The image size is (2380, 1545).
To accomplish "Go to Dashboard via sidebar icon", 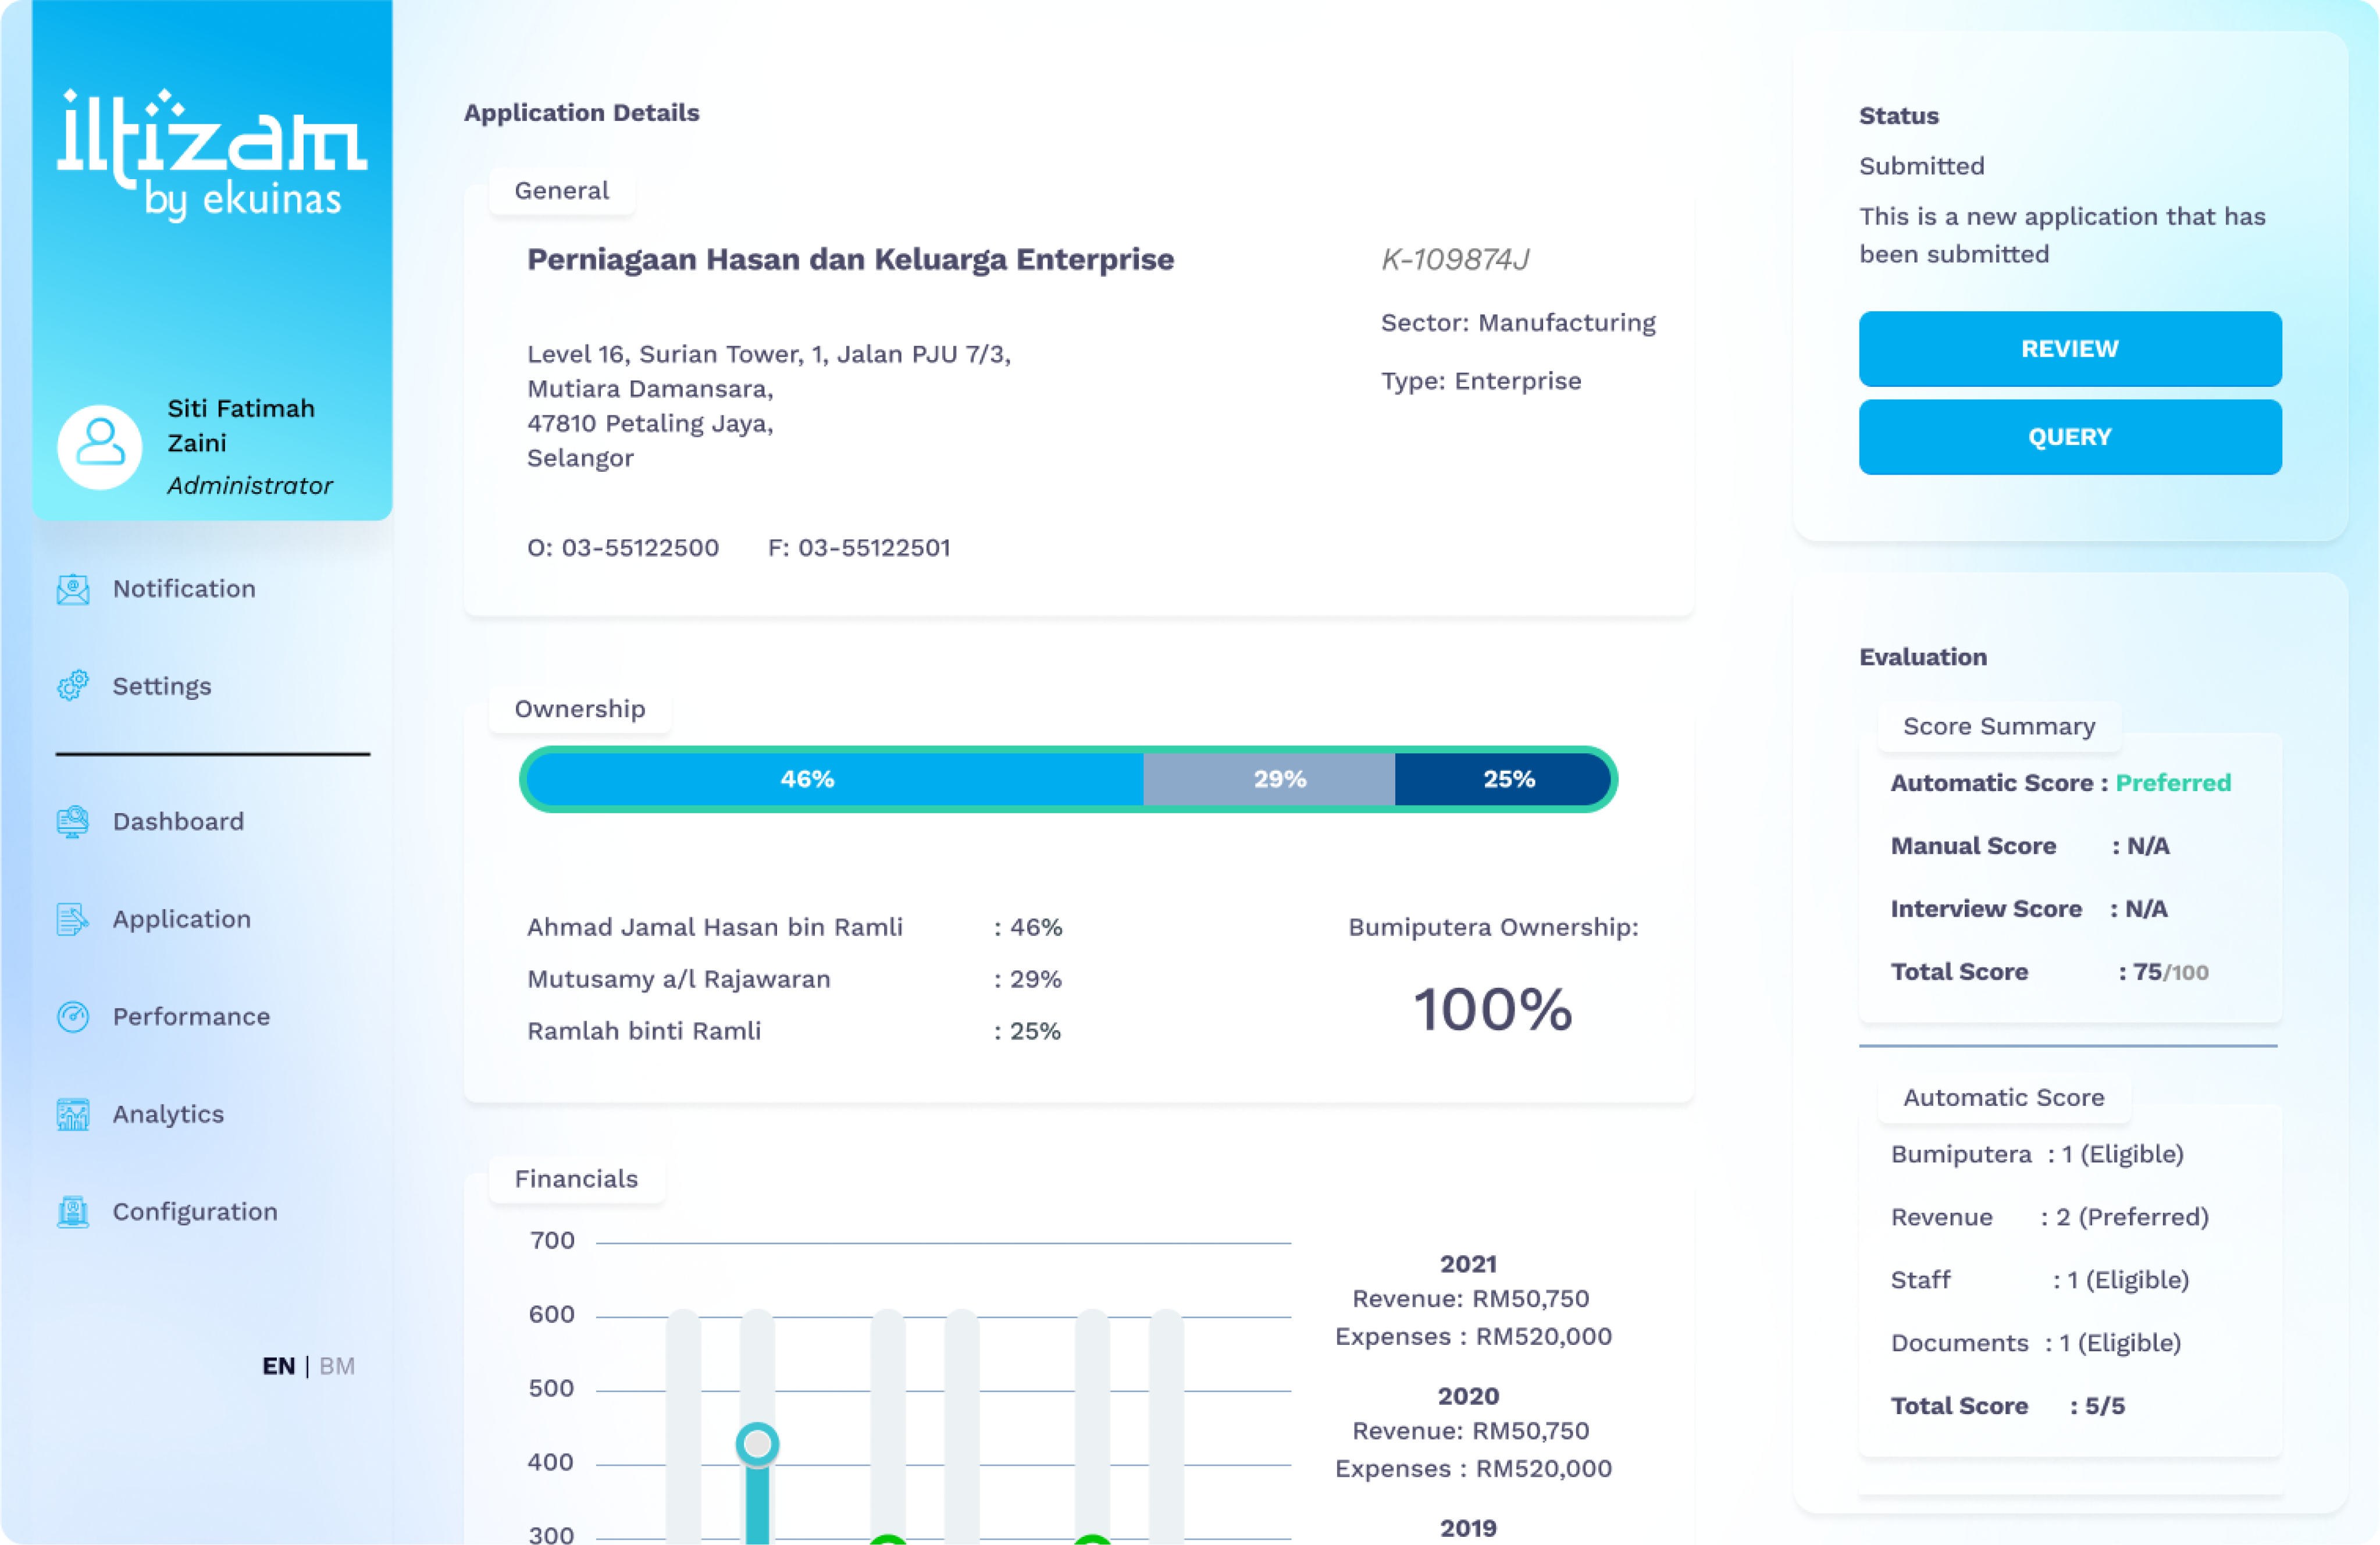I will click(73, 820).
